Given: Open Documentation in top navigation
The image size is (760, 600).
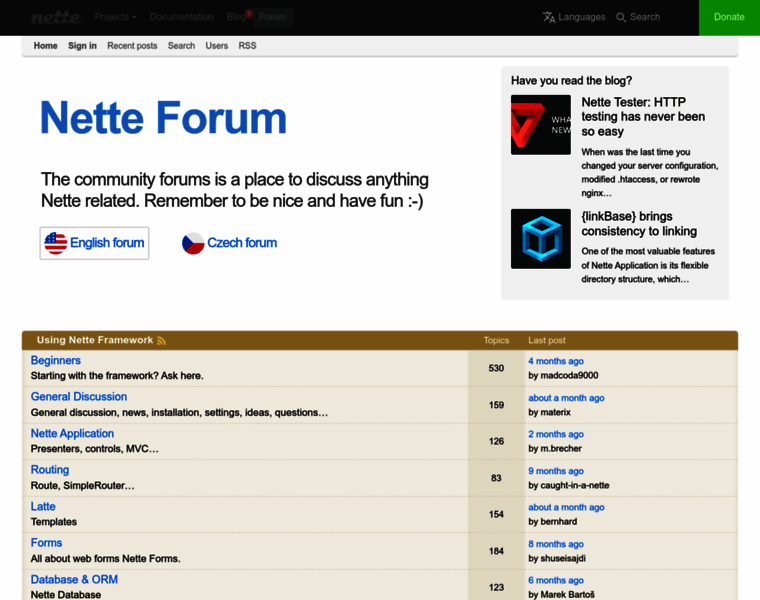Looking at the screenshot, I should point(181,17).
